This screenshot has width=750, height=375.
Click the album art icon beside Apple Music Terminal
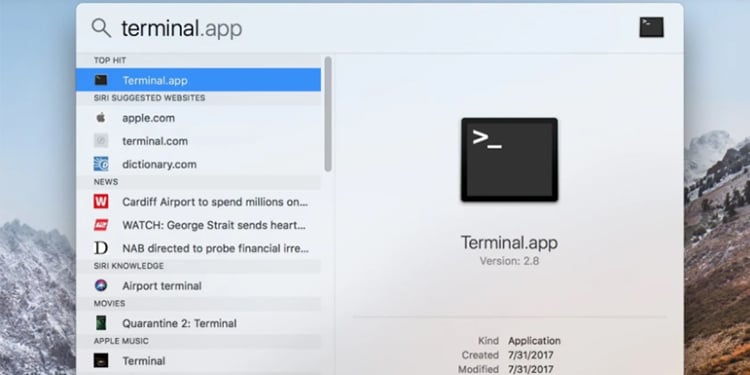[101, 361]
